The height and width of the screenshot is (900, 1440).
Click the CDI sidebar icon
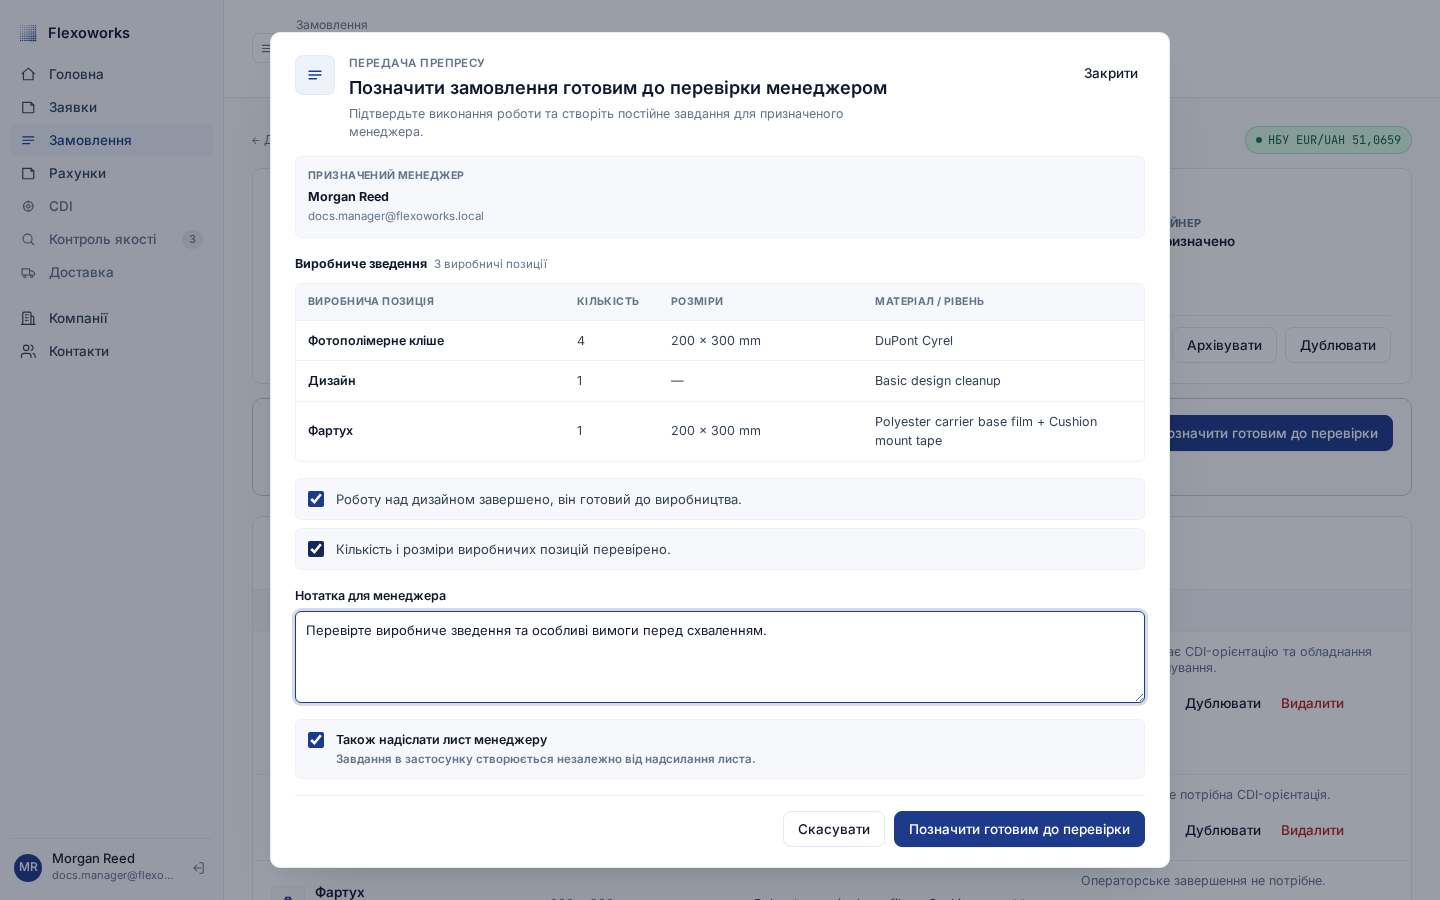coord(28,206)
